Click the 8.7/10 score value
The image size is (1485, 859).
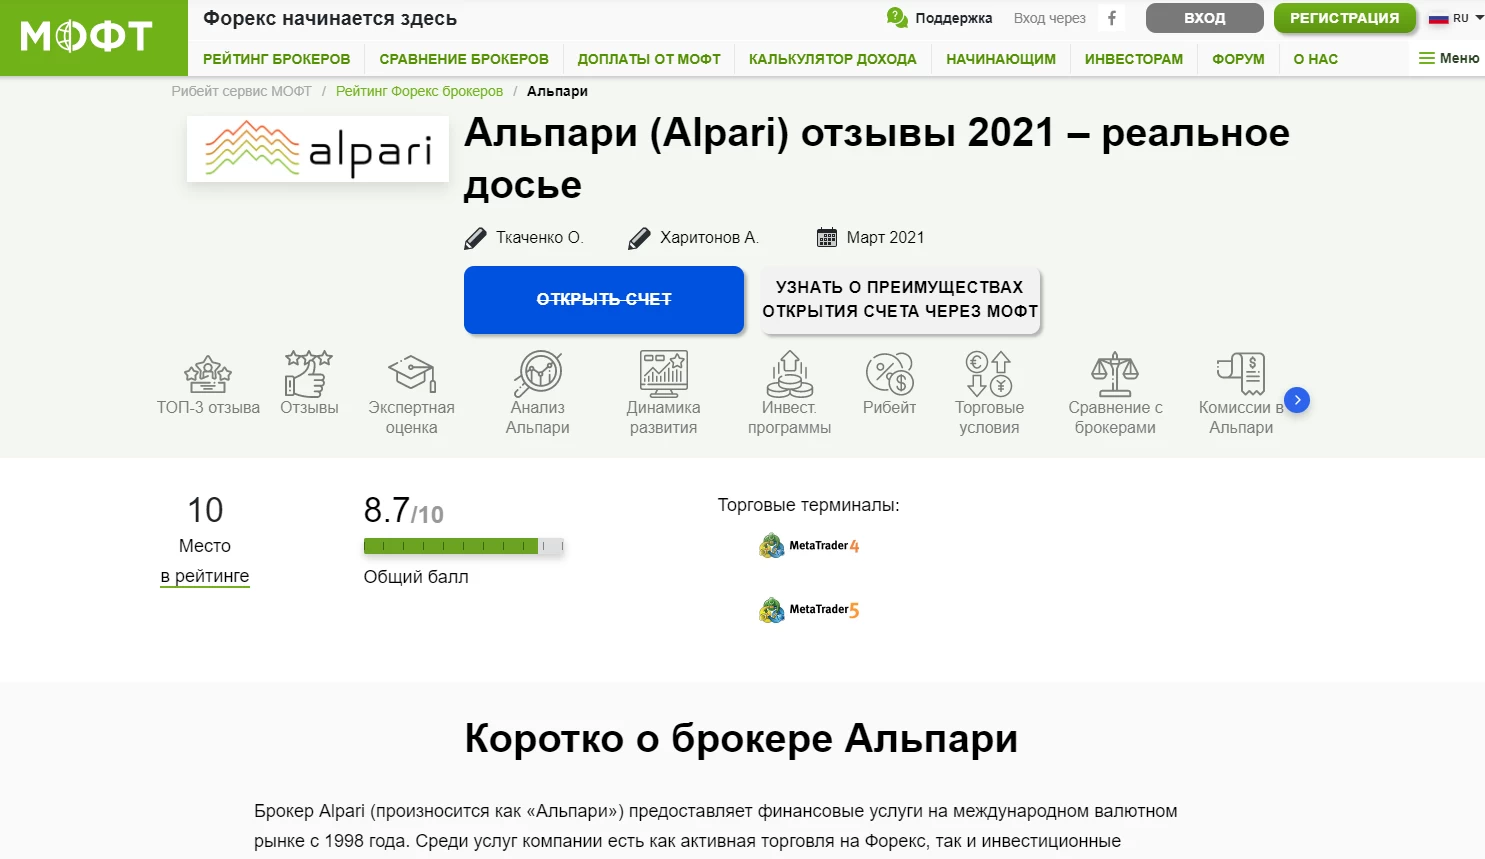click(404, 511)
